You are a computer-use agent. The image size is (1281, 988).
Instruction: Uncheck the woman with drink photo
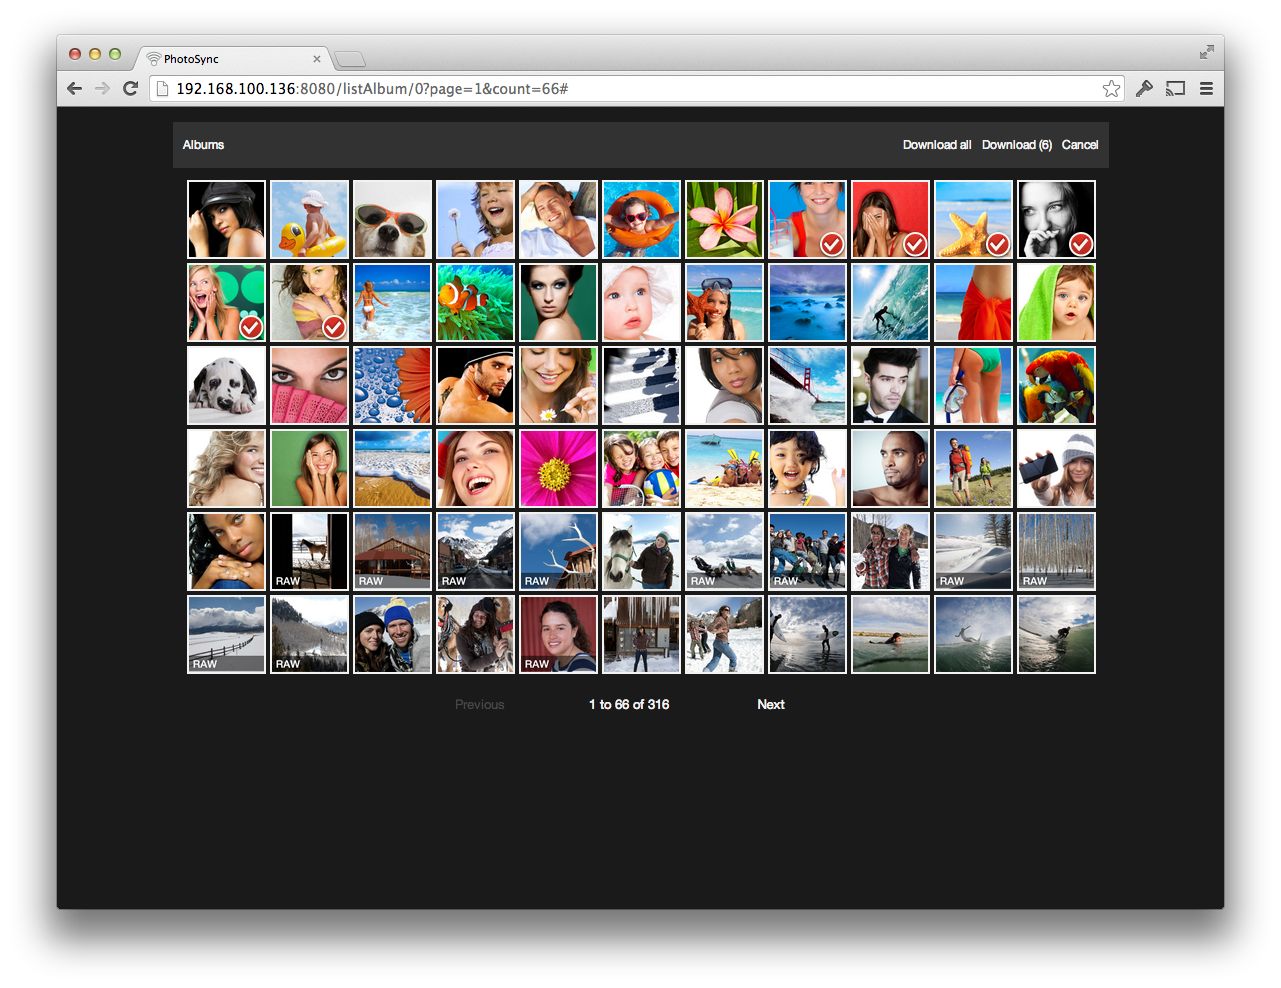coord(831,244)
